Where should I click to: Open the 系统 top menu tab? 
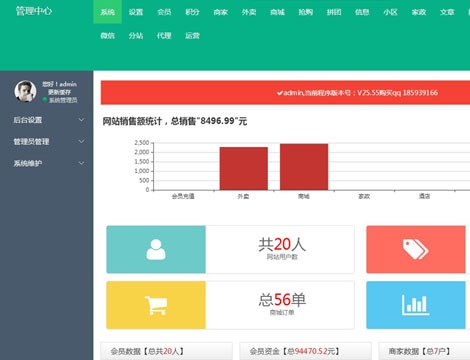107,12
